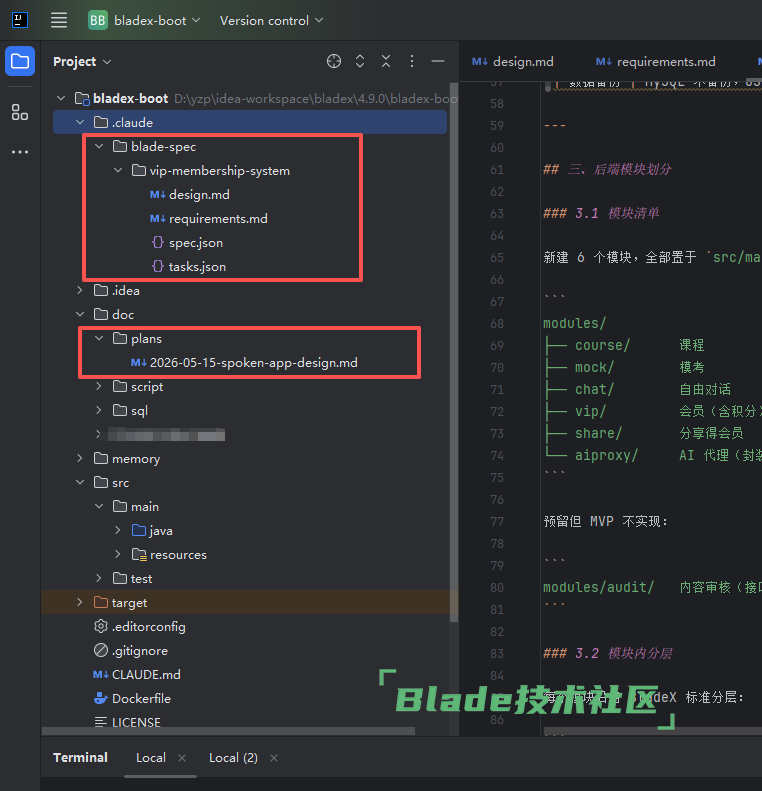Click the .gitignore ignore icon
This screenshot has width=762, height=791.
[x=101, y=650]
